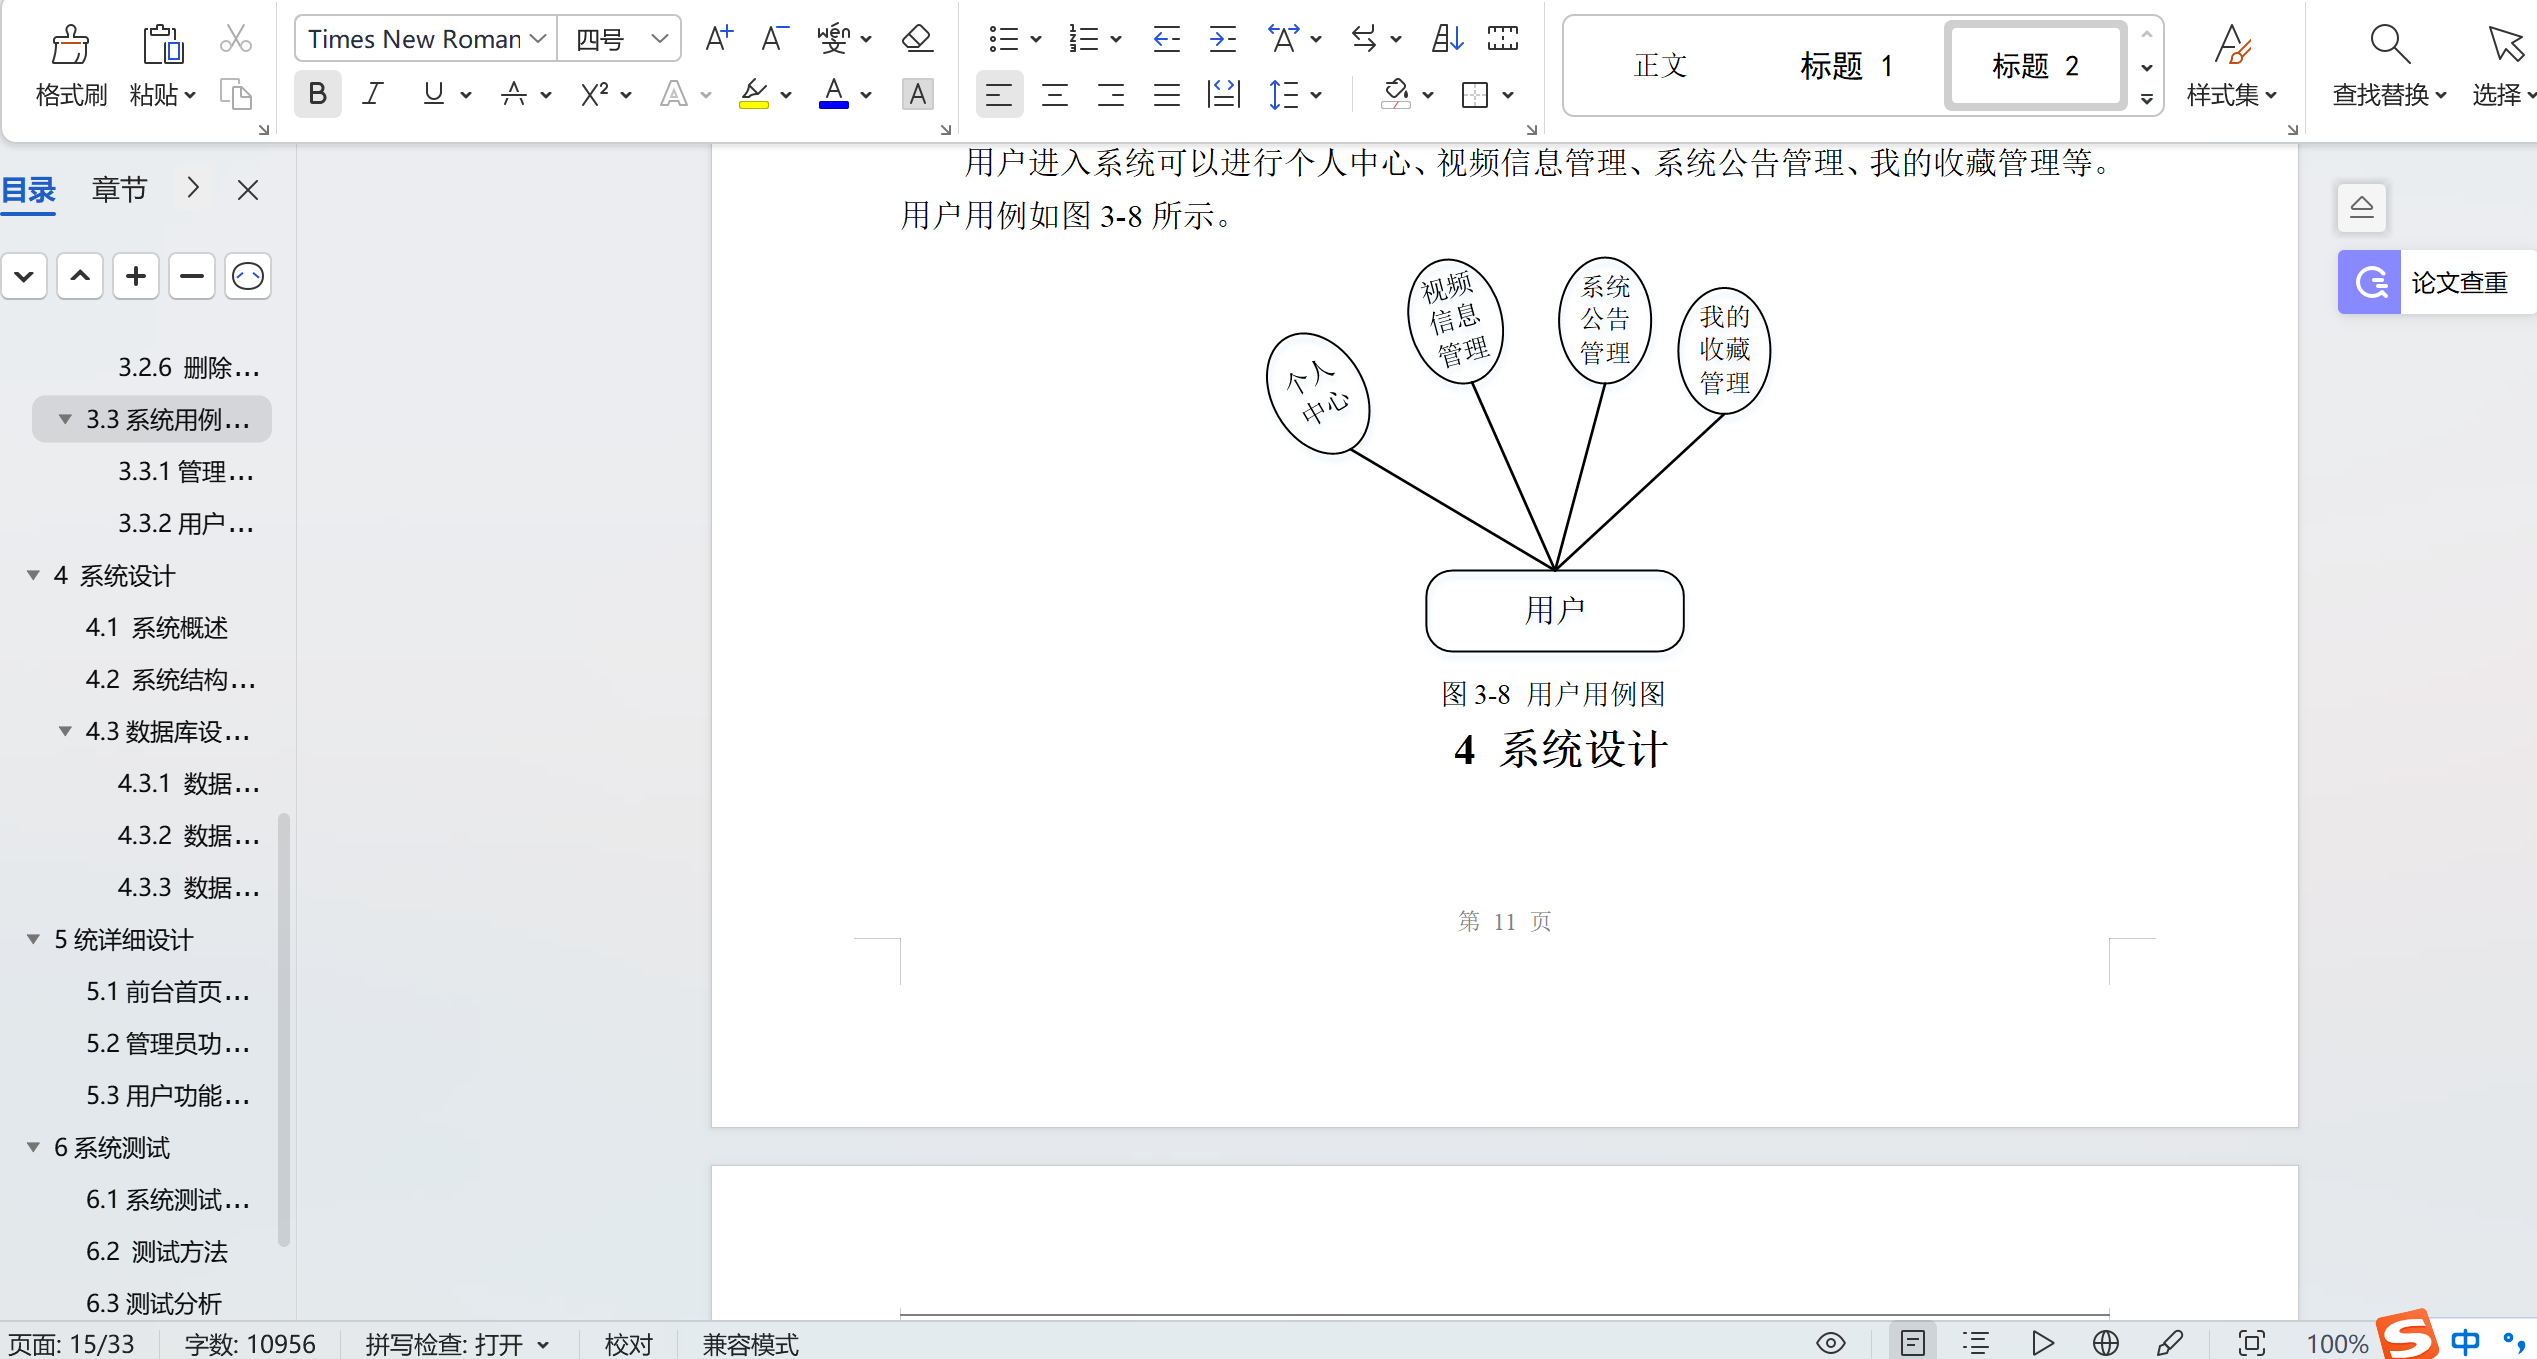Viewport: 2537px width, 1359px height.
Task: Click the move-up arrow outline button
Action: click(x=80, y=276)
